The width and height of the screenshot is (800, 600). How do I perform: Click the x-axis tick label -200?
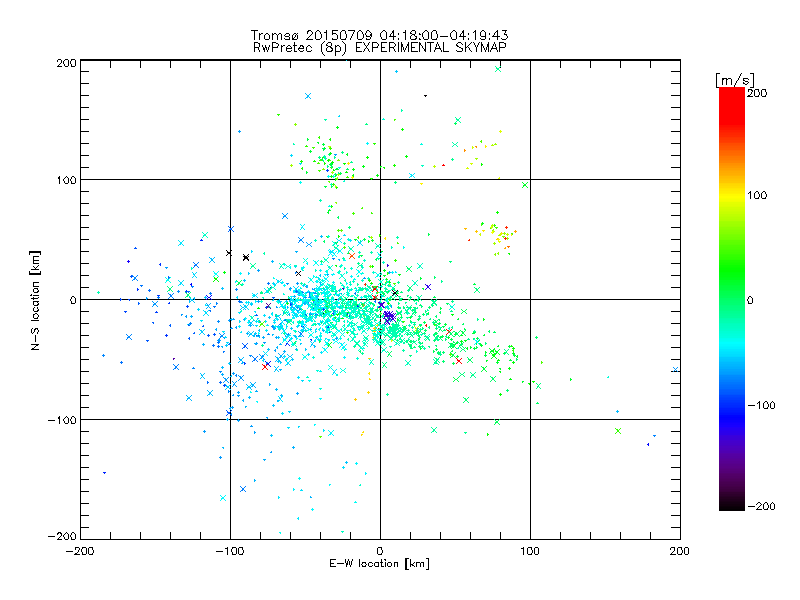coord(80,551)
